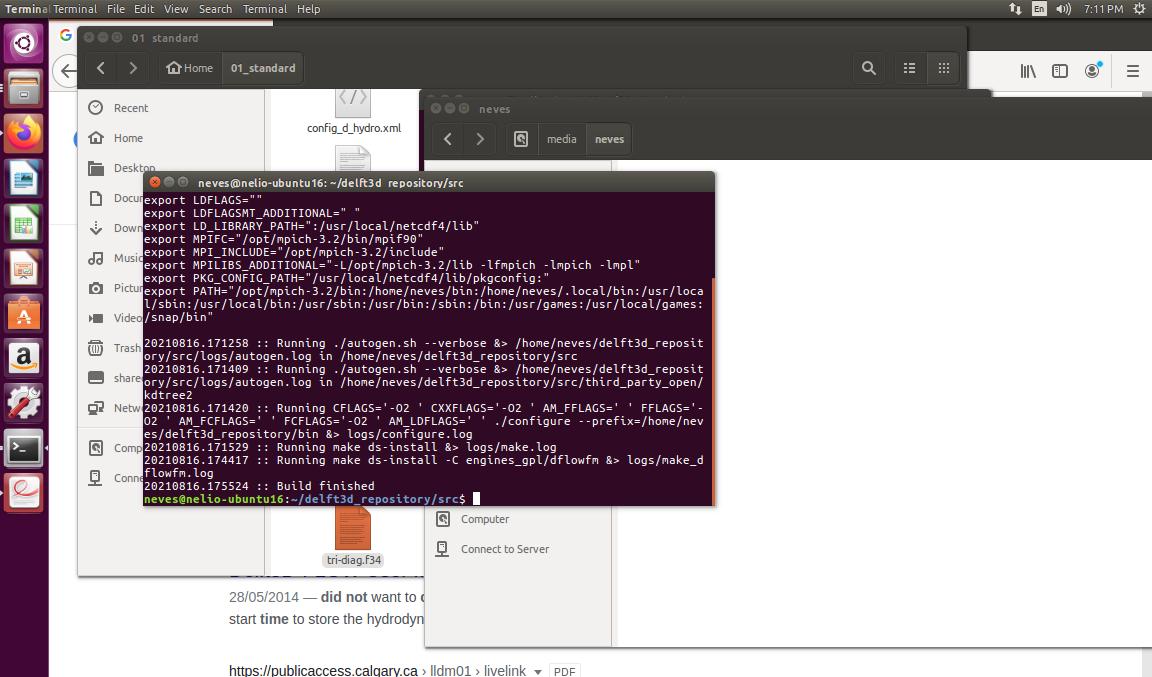Click the Firefox account avatar icon
1152x677 pixels.
coord(1092,71)
